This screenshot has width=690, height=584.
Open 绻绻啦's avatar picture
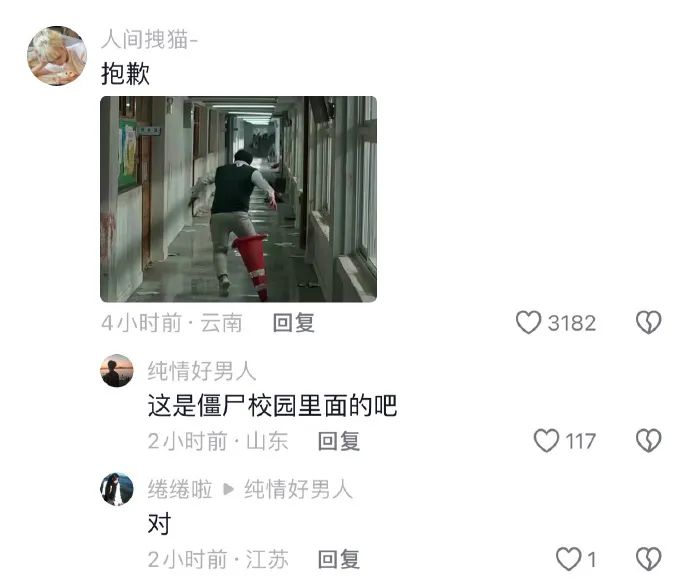pyautogui.click(x=117, y=489)
